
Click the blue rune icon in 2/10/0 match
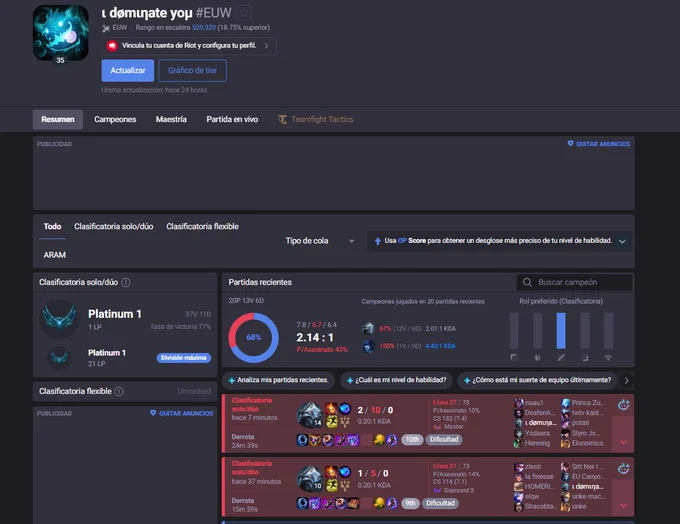tap(345, 409)
